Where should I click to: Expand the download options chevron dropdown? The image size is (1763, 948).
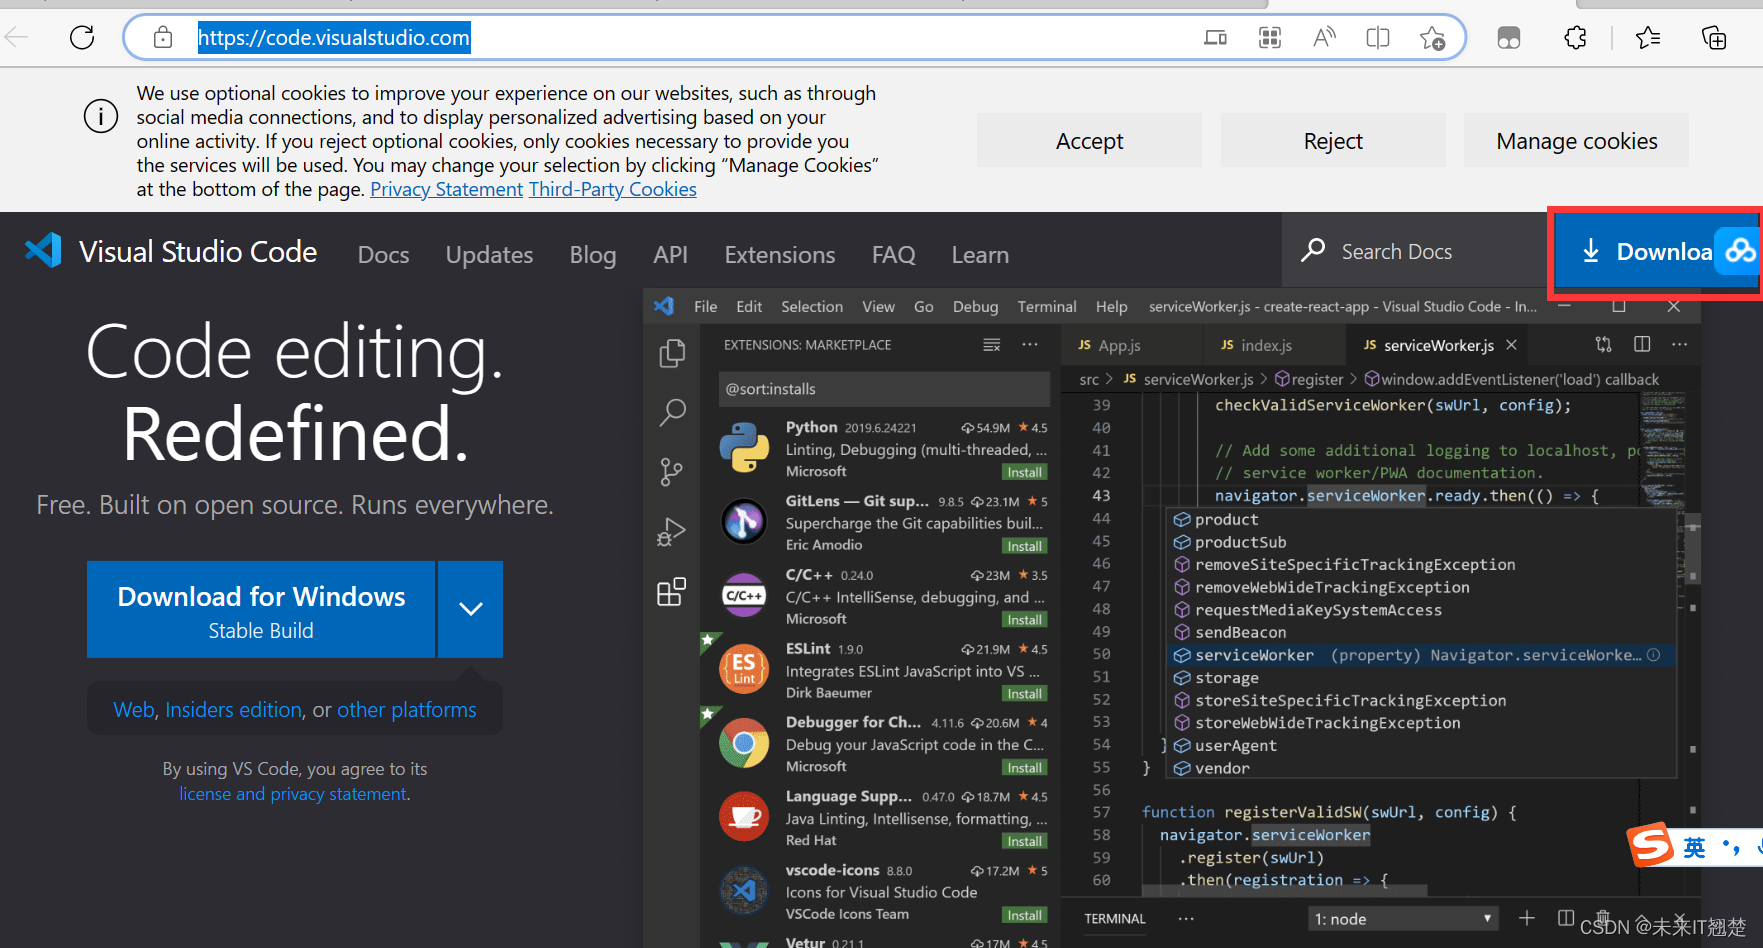471,609
